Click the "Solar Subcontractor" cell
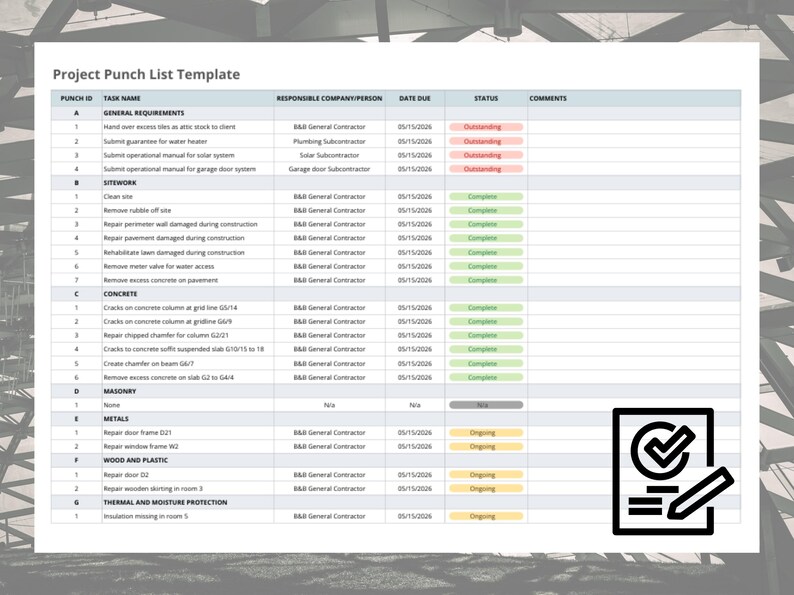794x595 pixels. 329,155
